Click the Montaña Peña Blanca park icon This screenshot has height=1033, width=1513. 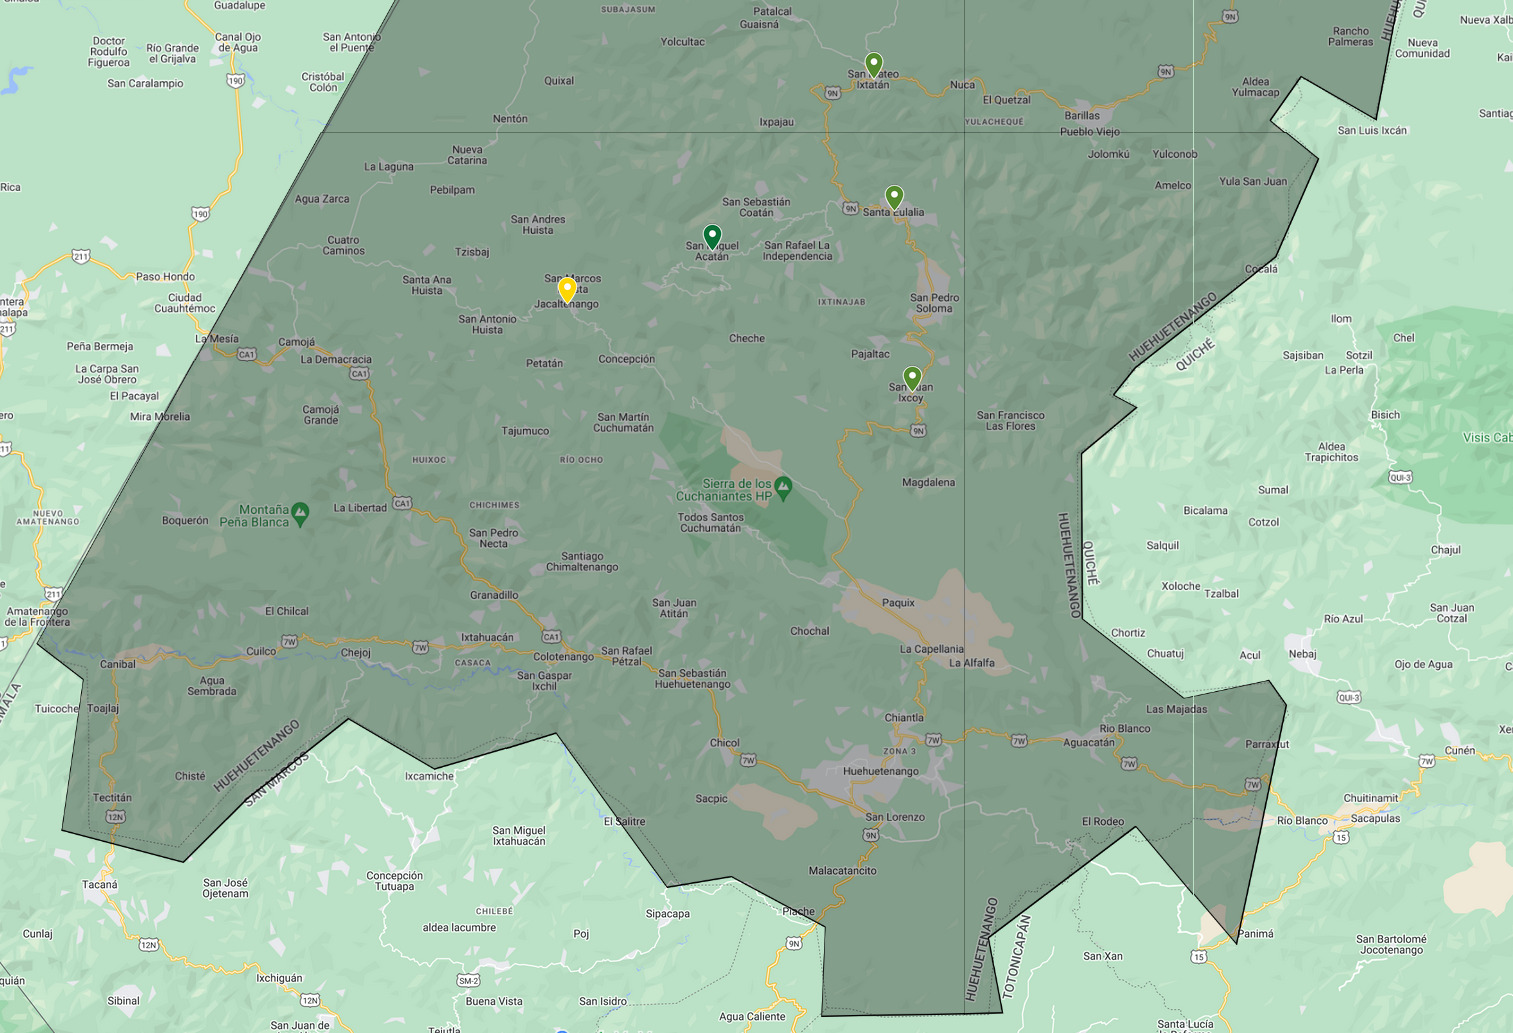(x=300, y=514)
